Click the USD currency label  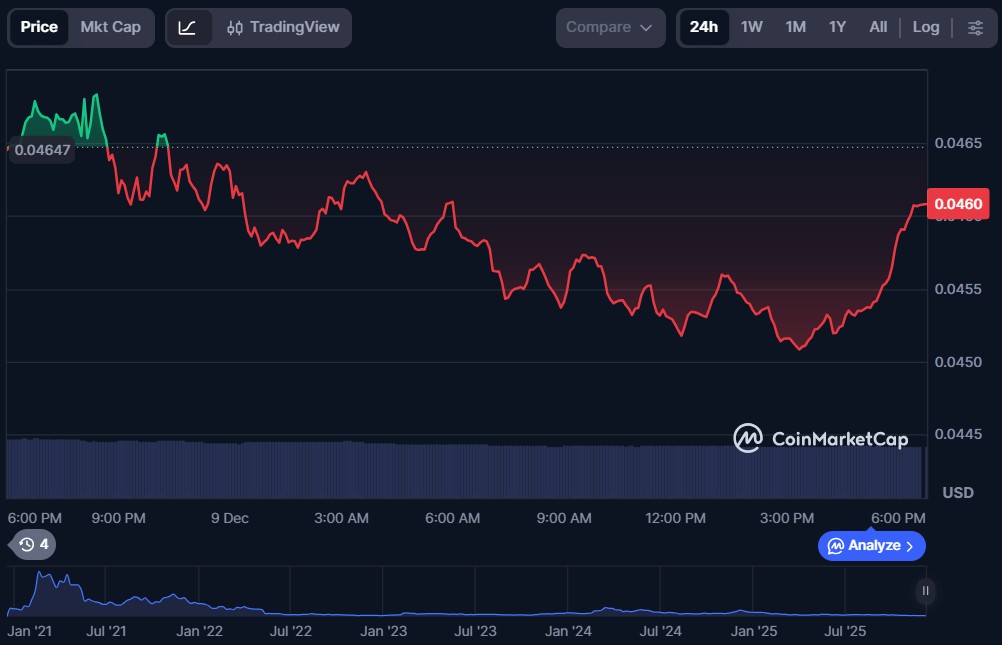click(958, 492)
